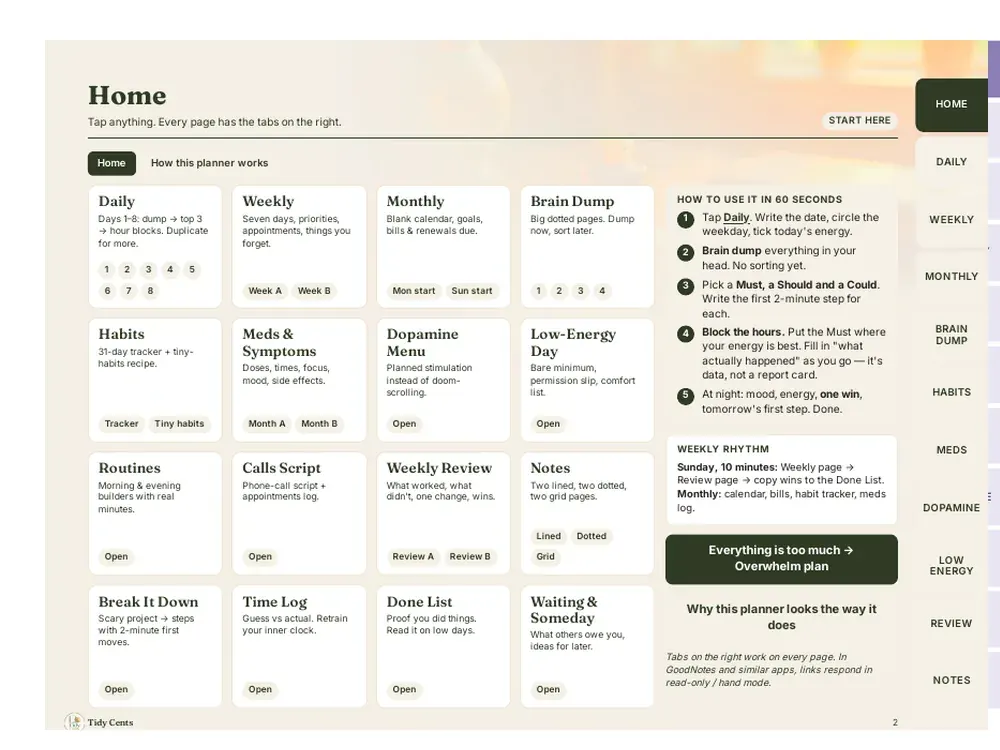1000x750 pixels.
Task: Open Daily page day 8
Action: (150, 291)
